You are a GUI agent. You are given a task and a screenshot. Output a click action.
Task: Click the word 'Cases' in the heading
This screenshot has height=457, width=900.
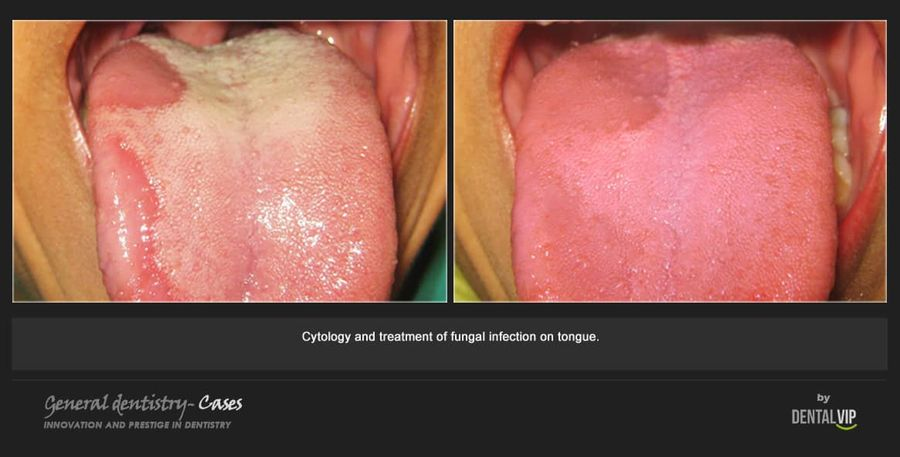220,404
